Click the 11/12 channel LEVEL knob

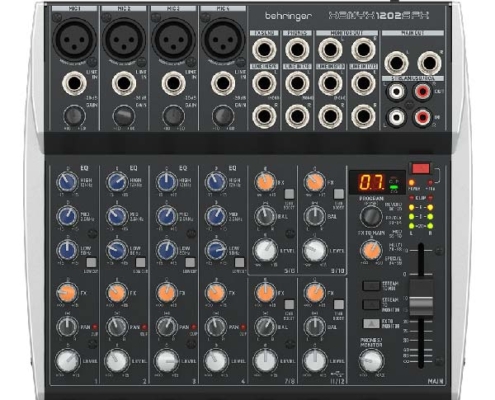[x=315, y=361]
